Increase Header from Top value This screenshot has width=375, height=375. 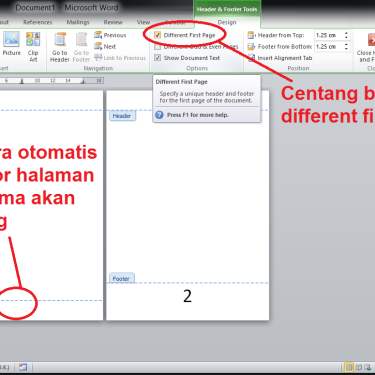coord(346,33)
